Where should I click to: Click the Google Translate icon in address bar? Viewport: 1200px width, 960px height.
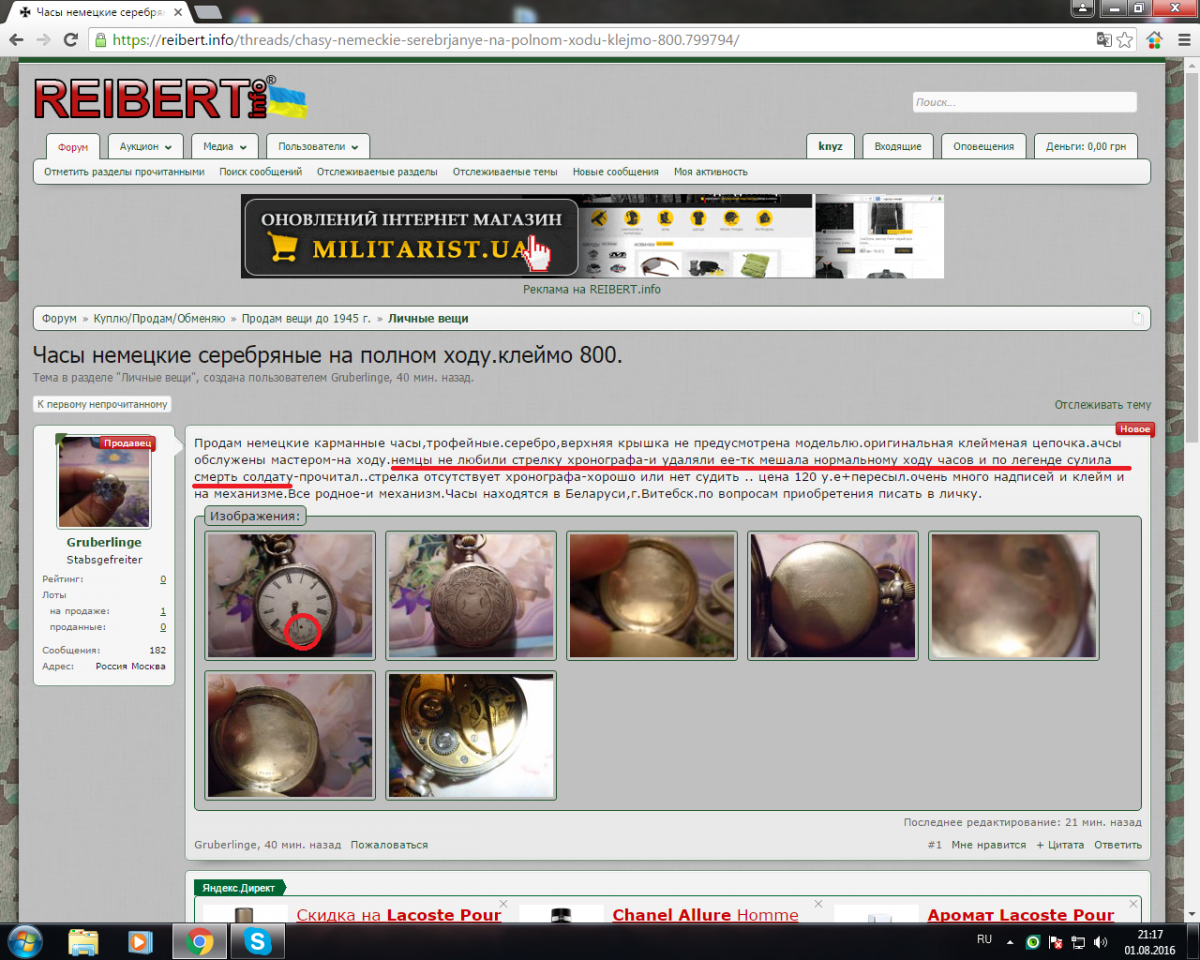(x=1104, y=40)
